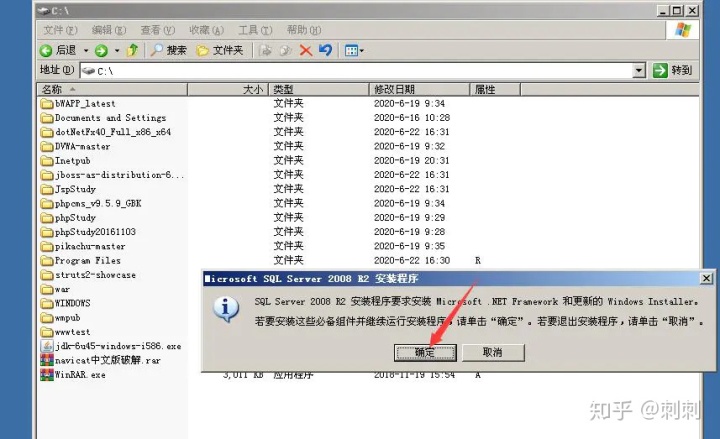Select the phpcms_v9.5.9_GBK folder icon
The width and height of the screenshot is (720, 439).
(47, 203)
